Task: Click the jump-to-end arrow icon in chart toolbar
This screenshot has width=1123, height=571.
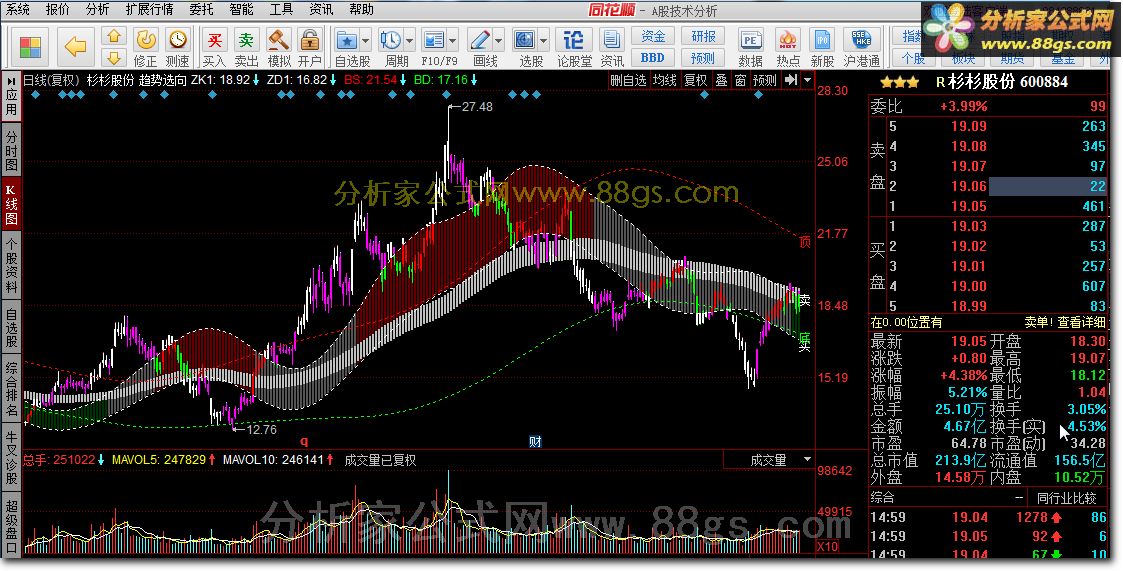Action: click(x=791, y=80)
